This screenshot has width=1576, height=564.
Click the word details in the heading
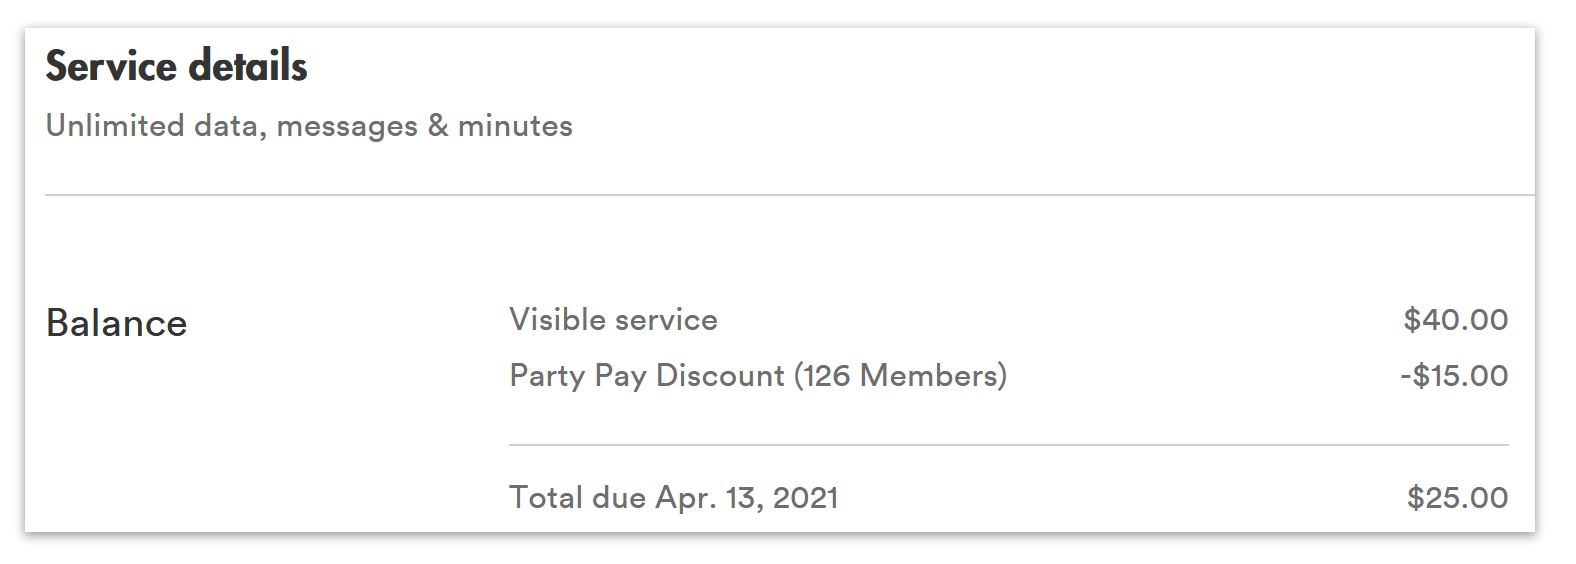coord(247,66)
